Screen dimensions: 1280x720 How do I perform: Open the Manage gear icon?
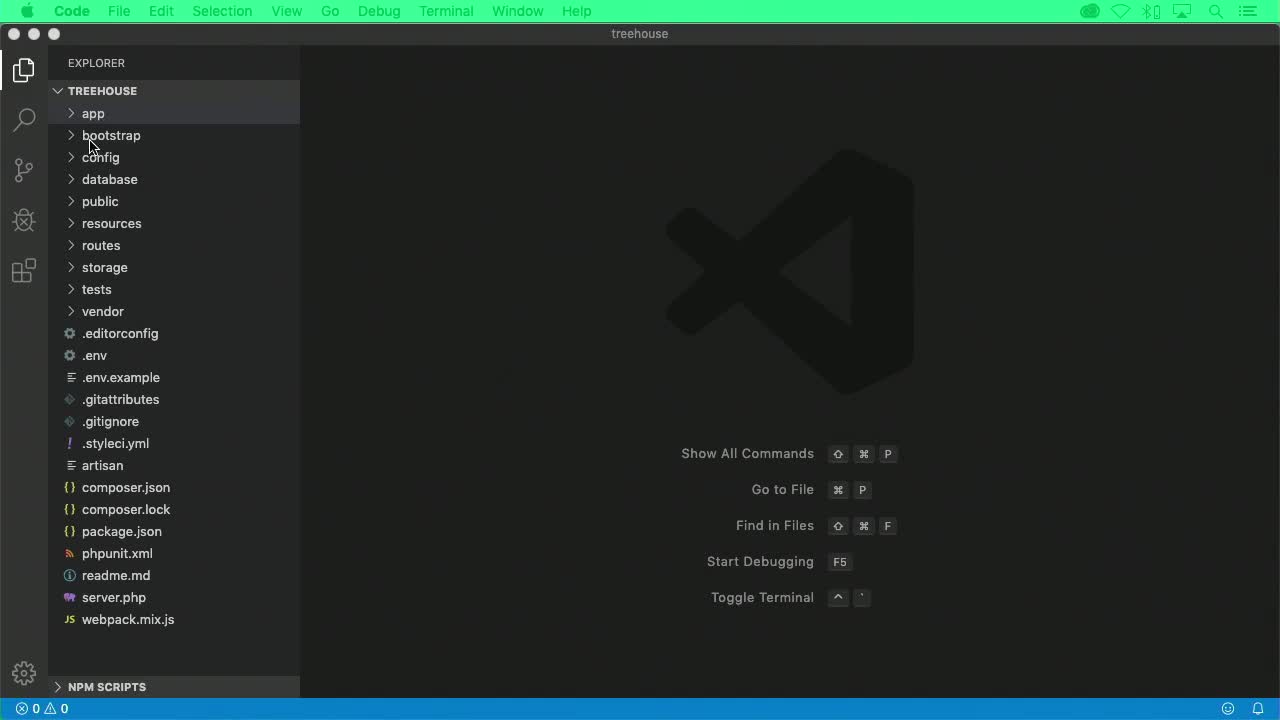click(24, 673)
